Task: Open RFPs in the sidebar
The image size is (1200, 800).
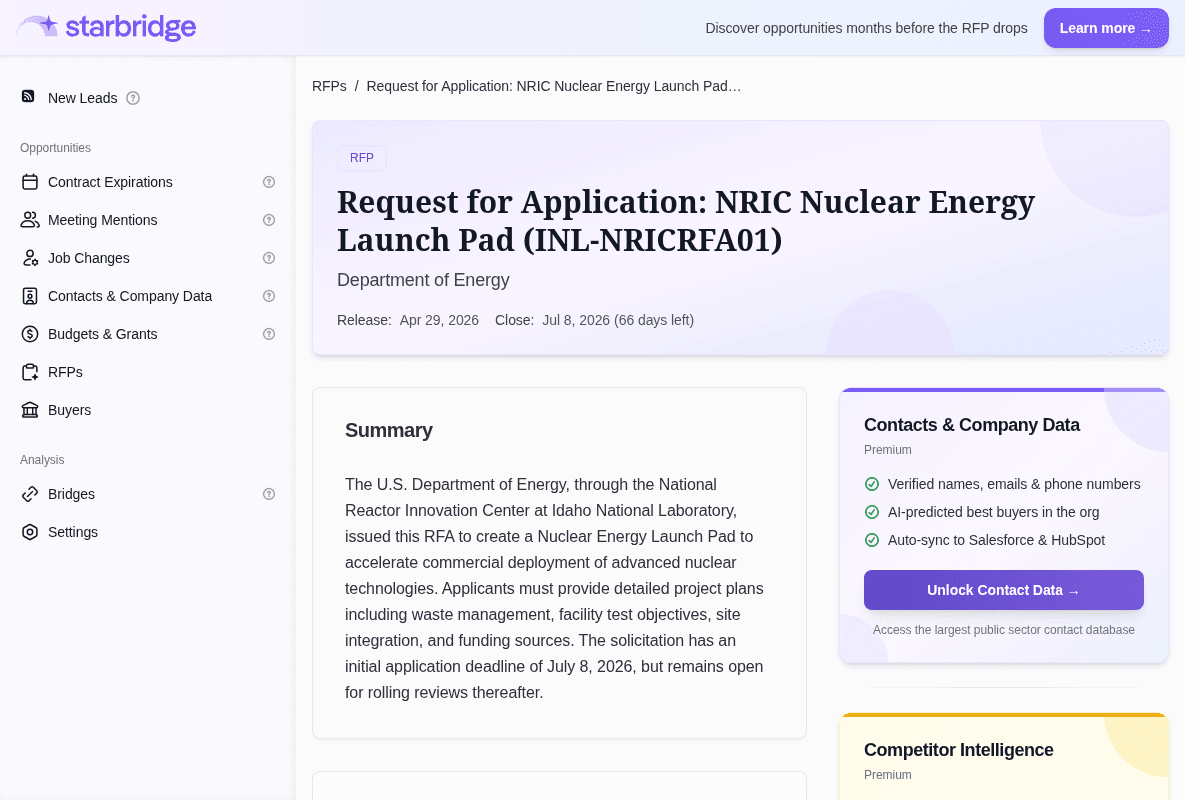Action: point(65,372)
